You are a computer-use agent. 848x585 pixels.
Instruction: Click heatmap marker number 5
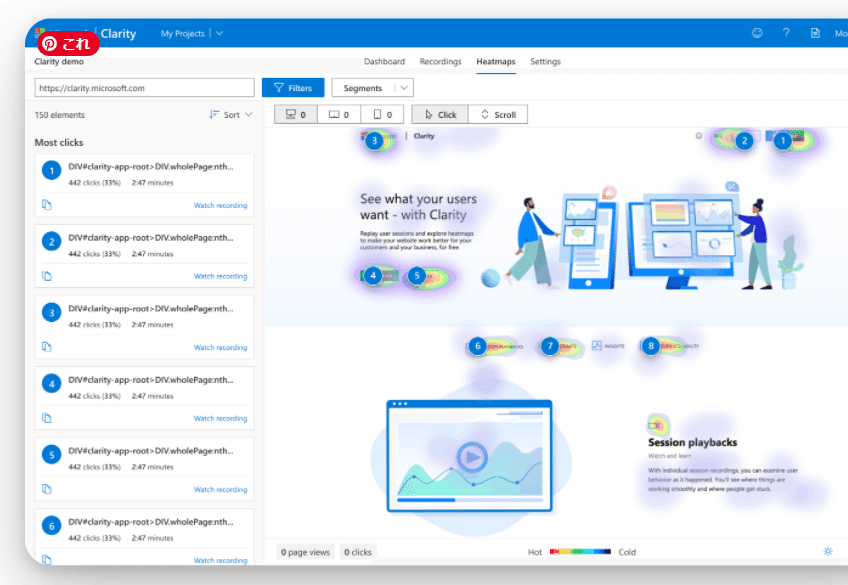pyautogui.click(x=416, y=276)
